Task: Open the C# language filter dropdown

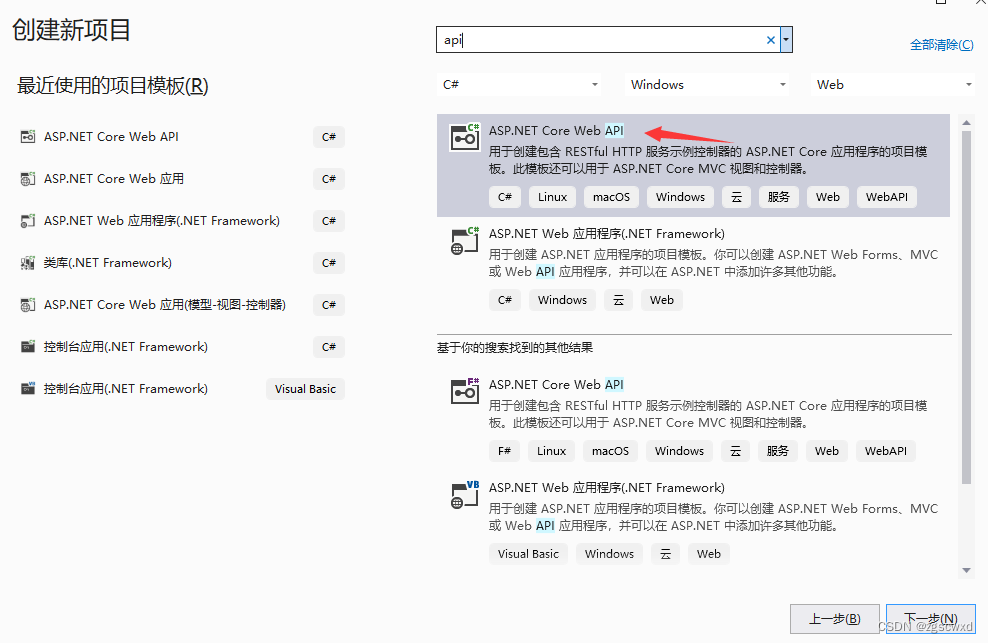Action: pyautogui.click(x=519, y=84)
